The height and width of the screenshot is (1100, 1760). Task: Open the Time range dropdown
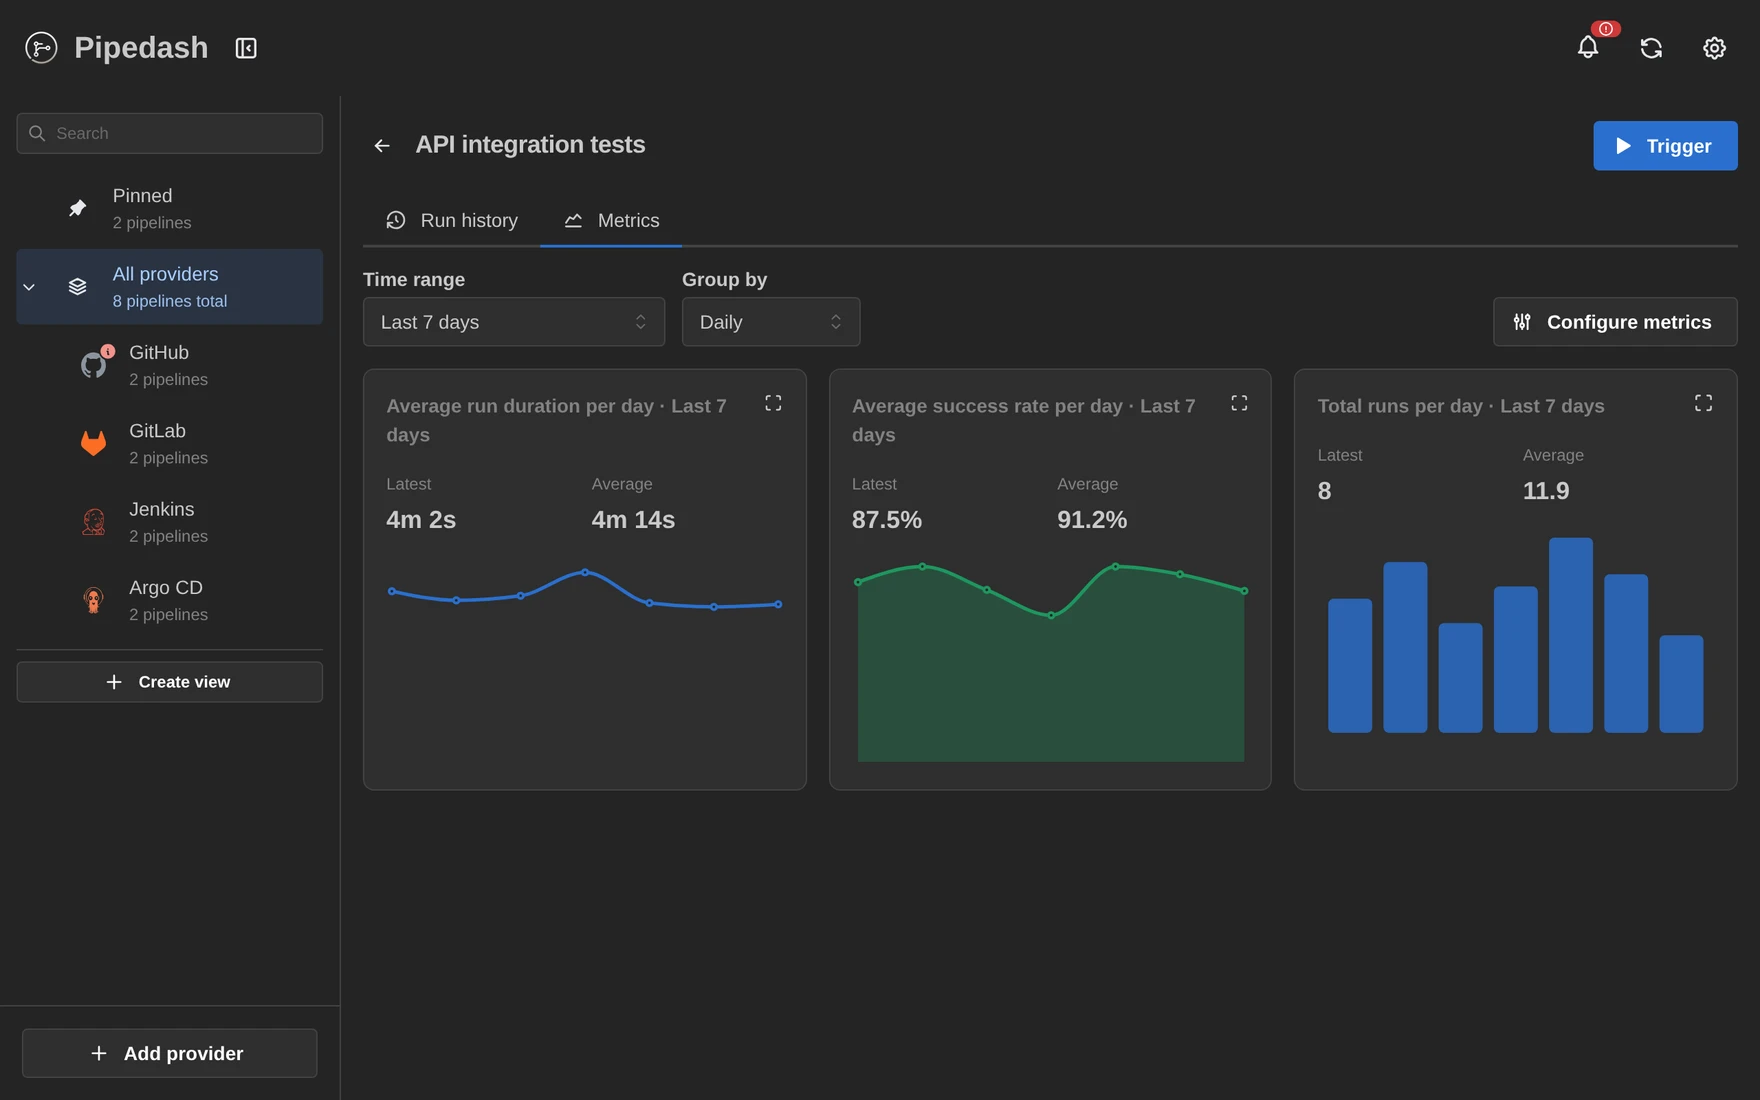point(514,322)
